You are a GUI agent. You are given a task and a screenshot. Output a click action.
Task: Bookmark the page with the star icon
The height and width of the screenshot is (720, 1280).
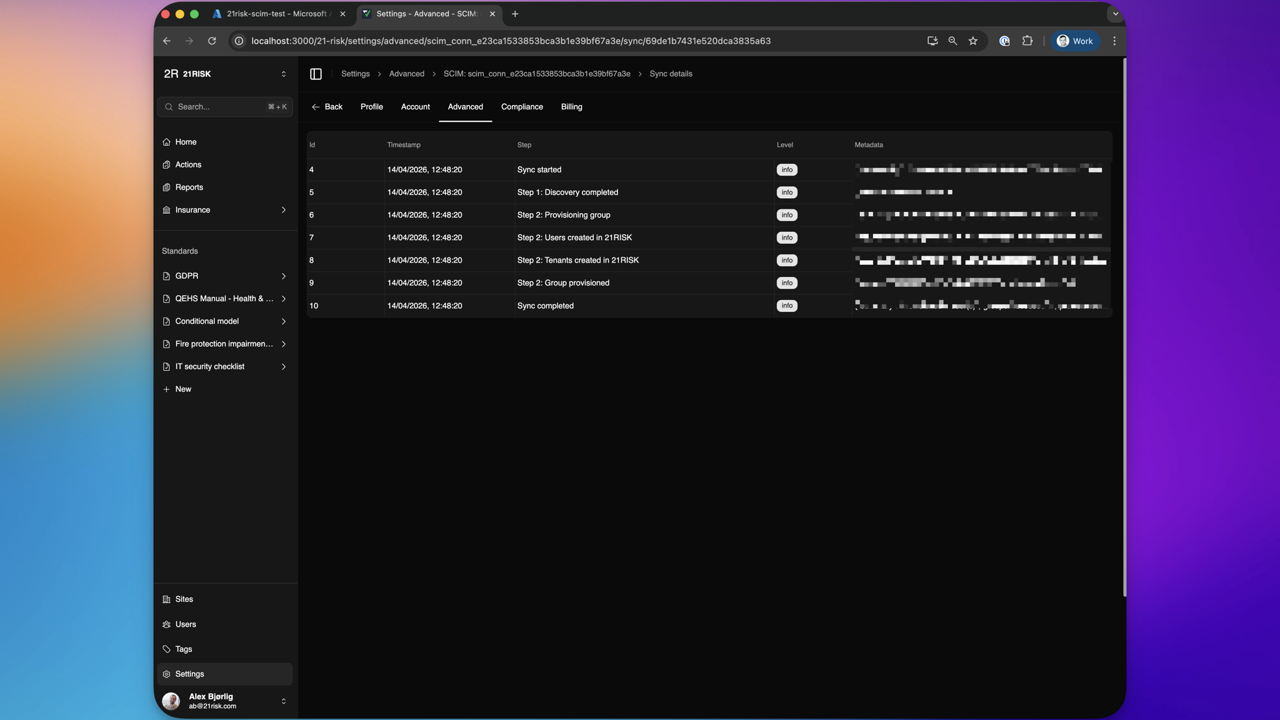pyautogui.click(x=973, y=41)
